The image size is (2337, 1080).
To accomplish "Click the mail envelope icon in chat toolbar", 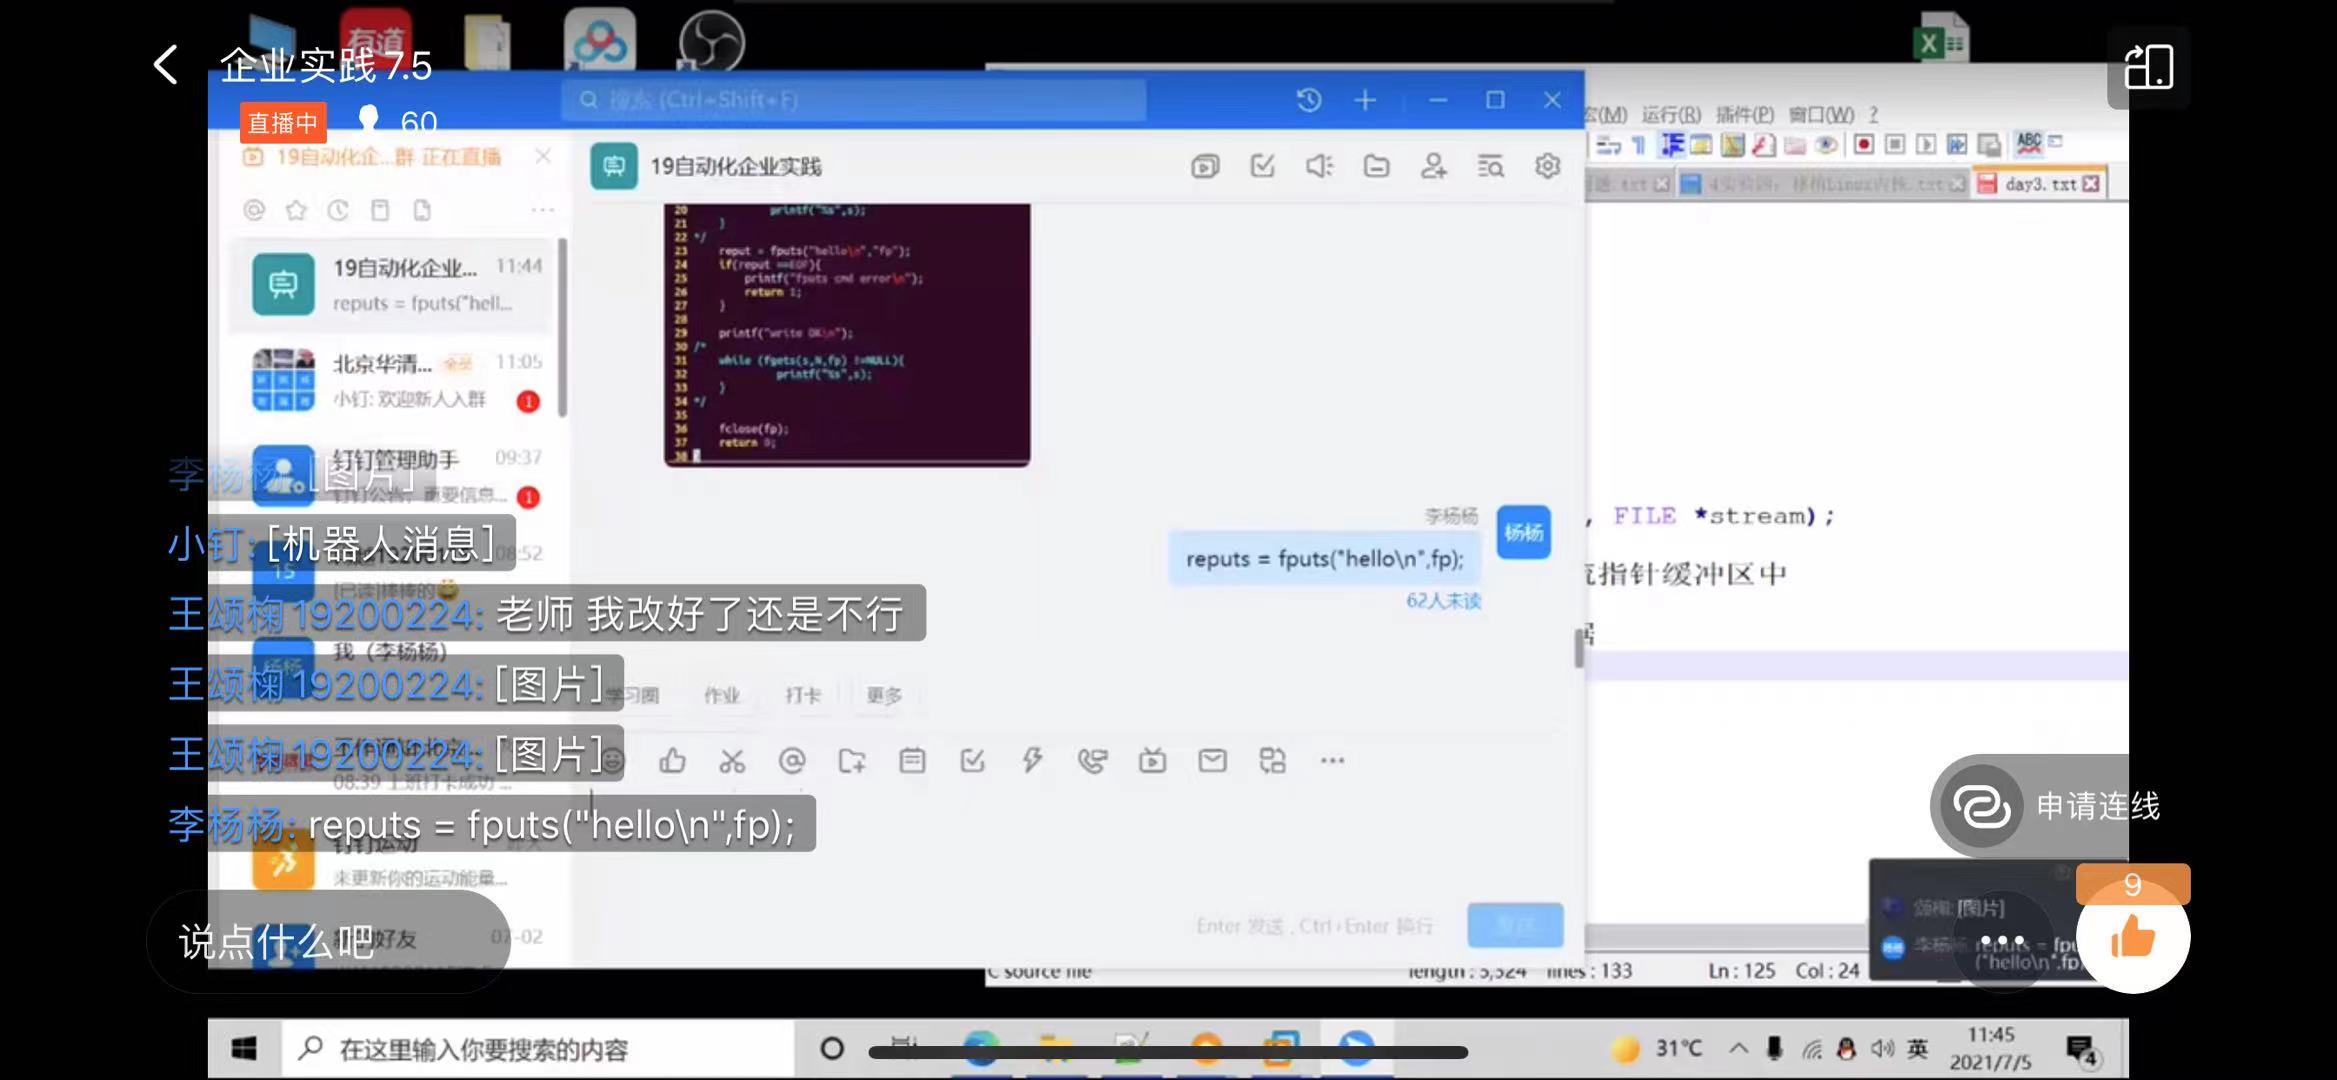I will [x=1212, y=762].
